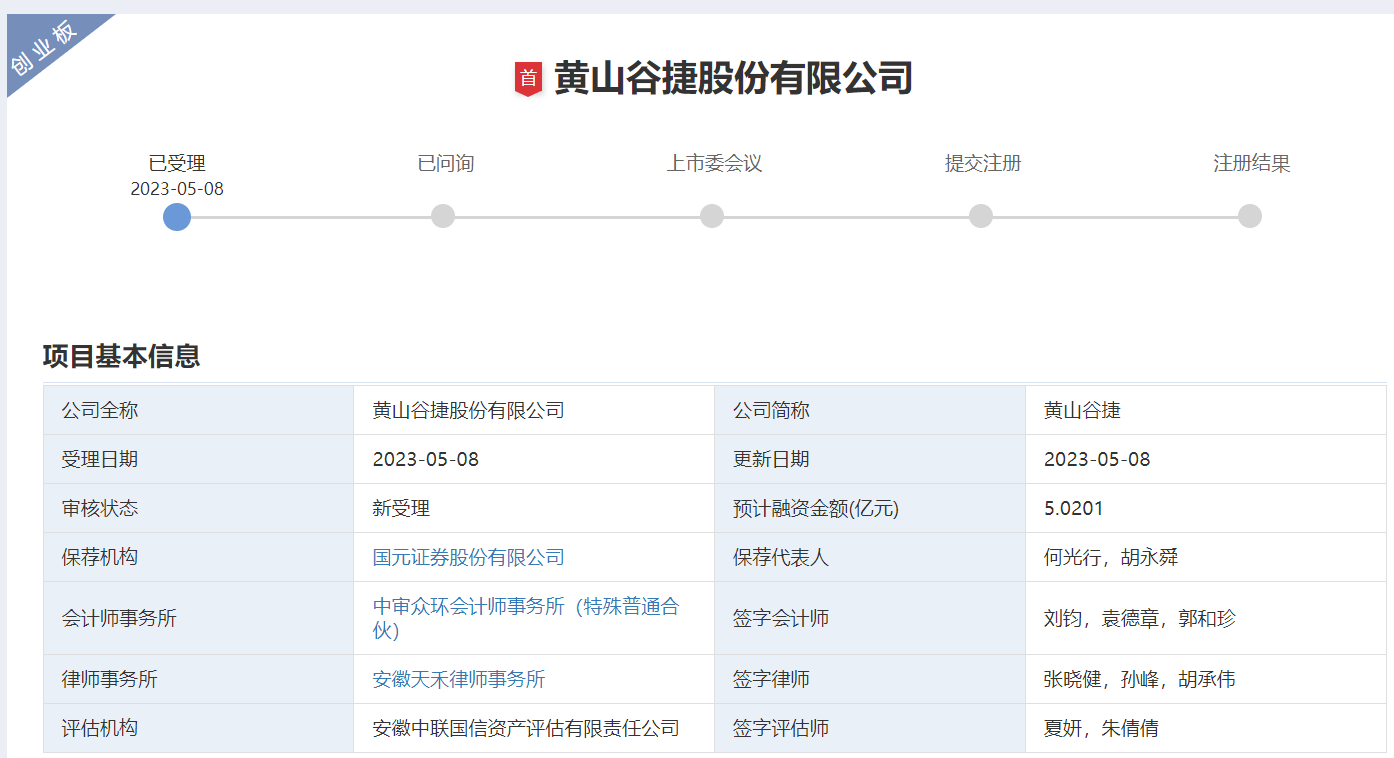Click 提交注册 stage label
Image resolution: width=1394 pixels, height=758 pixels.
tap(983, 163)
